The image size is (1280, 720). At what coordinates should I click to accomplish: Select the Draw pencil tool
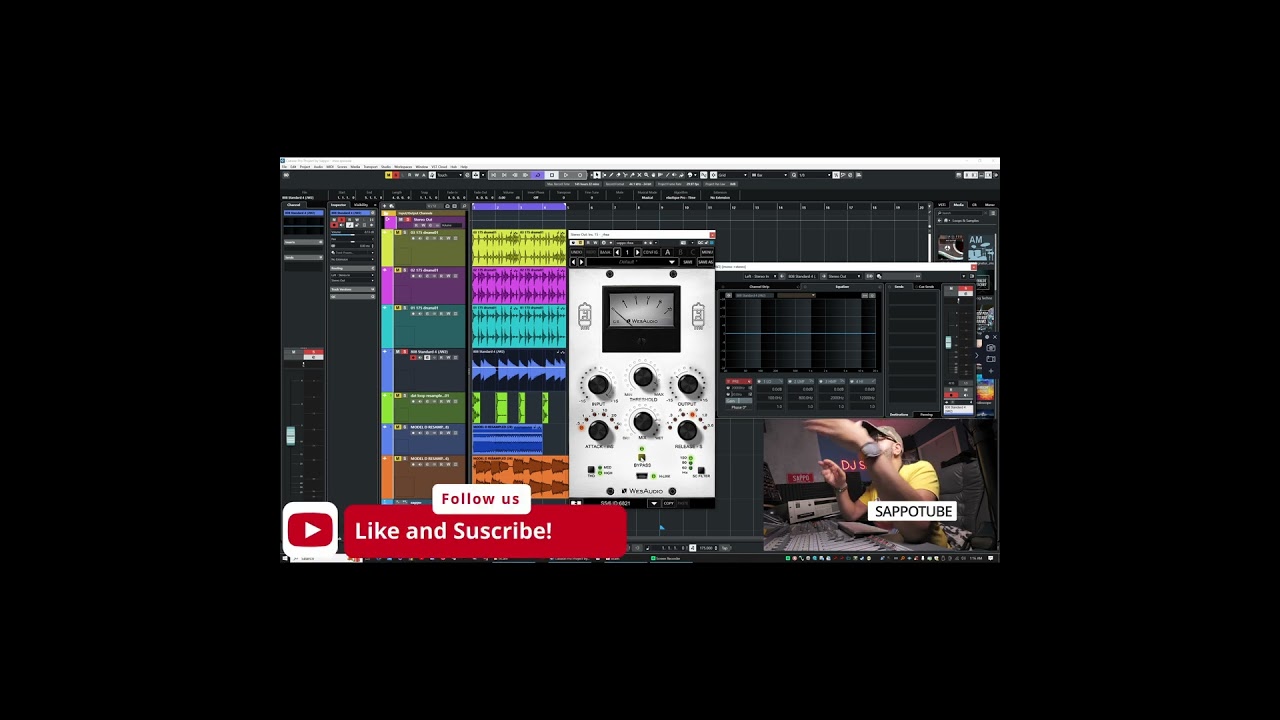(611, 175)
